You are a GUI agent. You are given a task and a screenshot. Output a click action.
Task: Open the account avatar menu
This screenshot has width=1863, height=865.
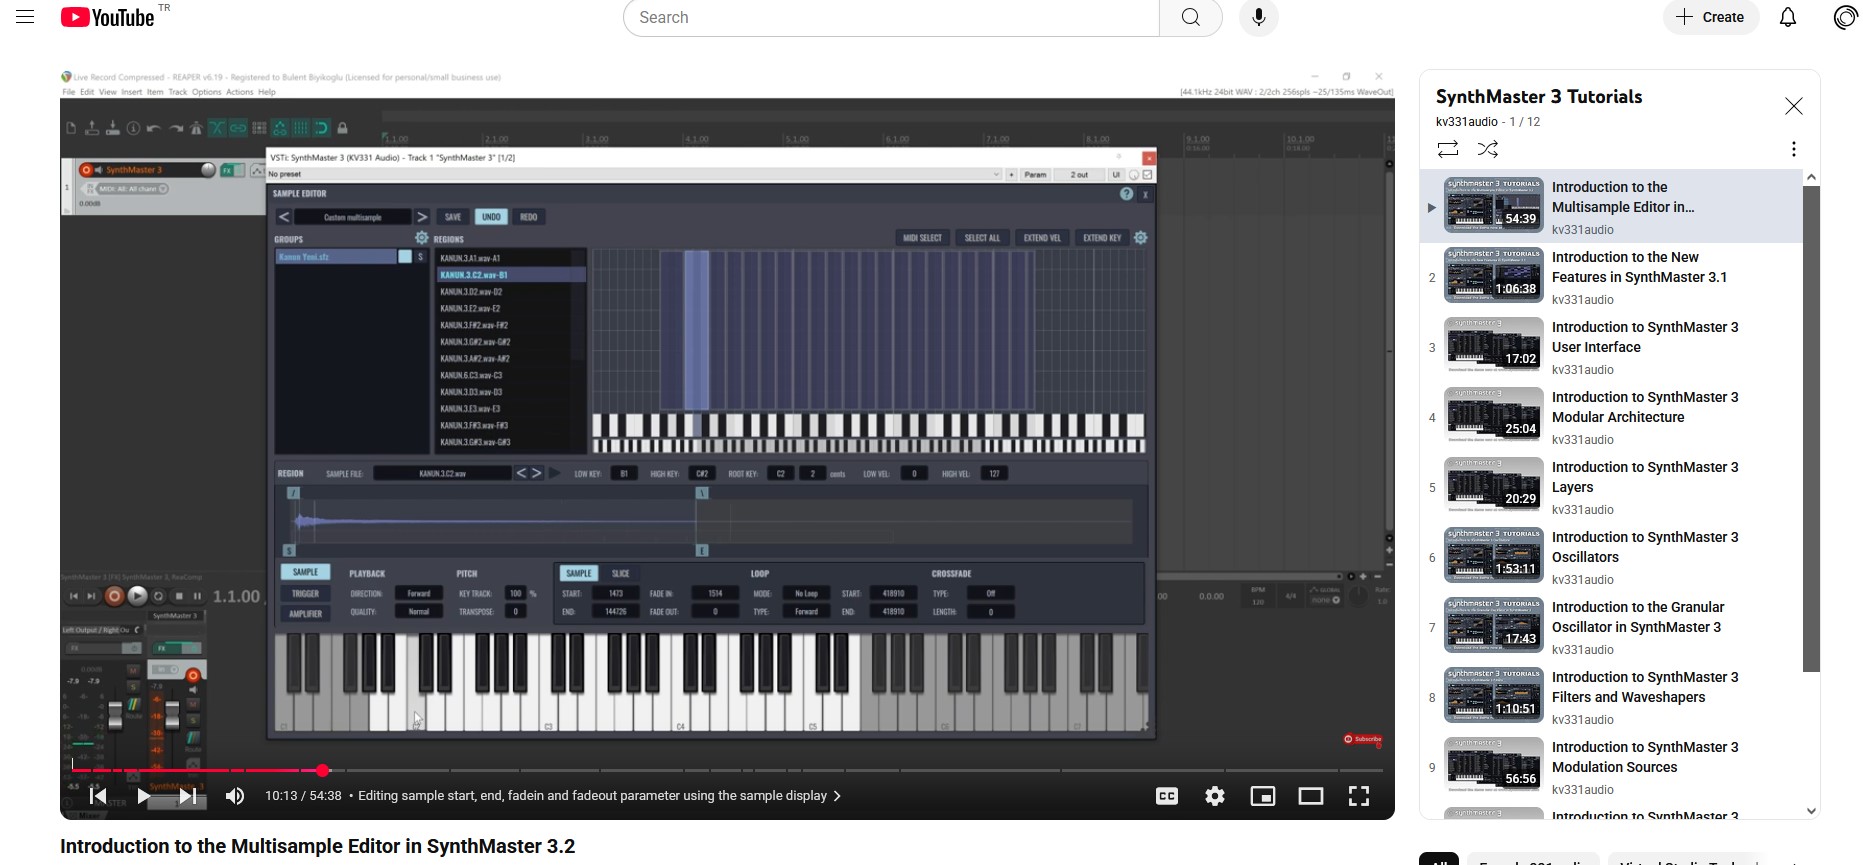(x=1845, y=17)
